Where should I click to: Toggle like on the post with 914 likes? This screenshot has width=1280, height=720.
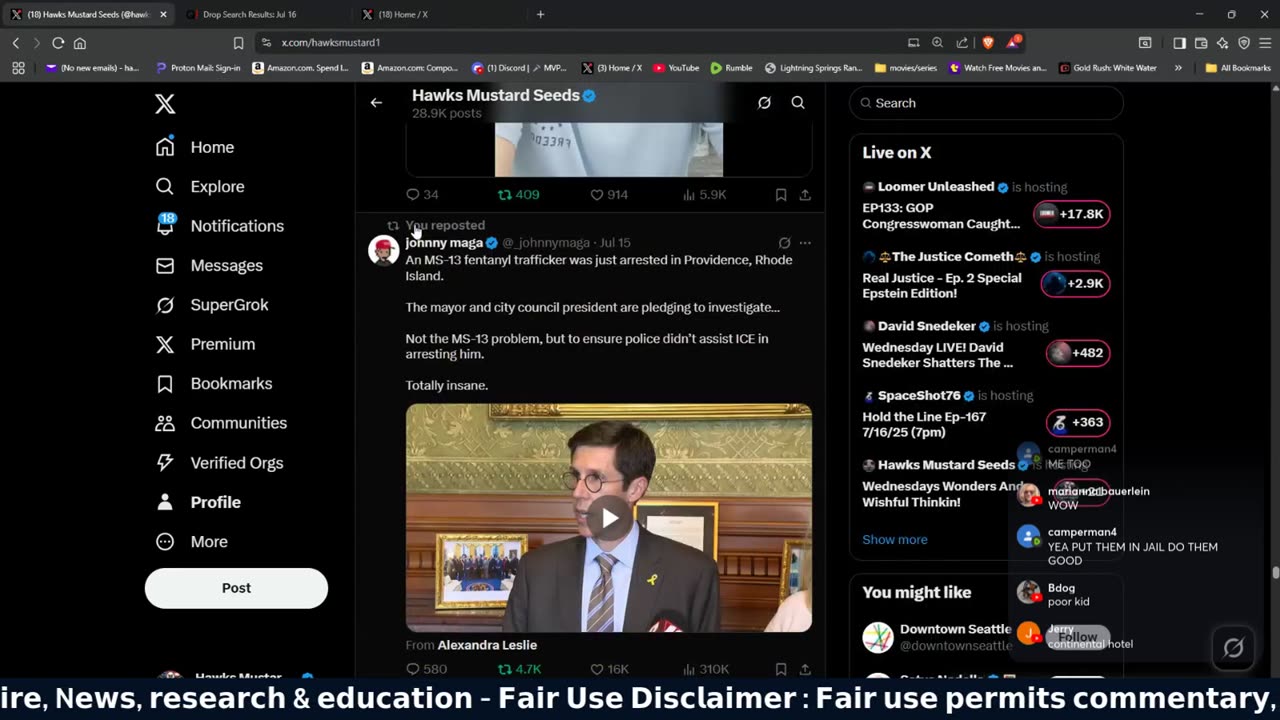609,194
